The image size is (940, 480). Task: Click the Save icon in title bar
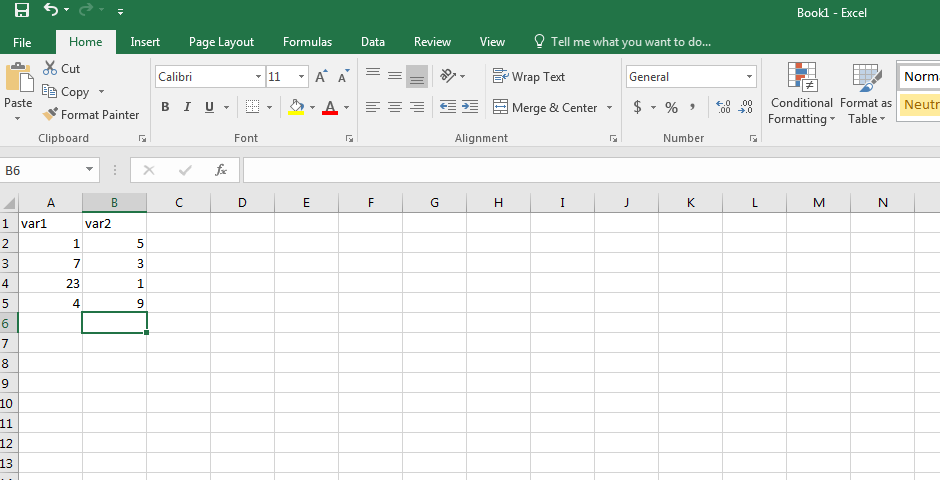tap(21, 11)
